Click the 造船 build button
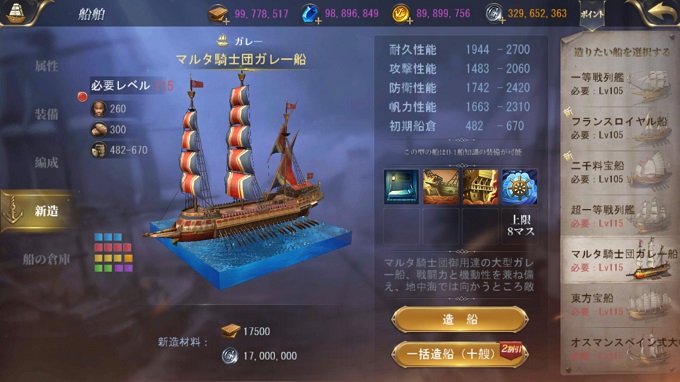 [460, 320]
